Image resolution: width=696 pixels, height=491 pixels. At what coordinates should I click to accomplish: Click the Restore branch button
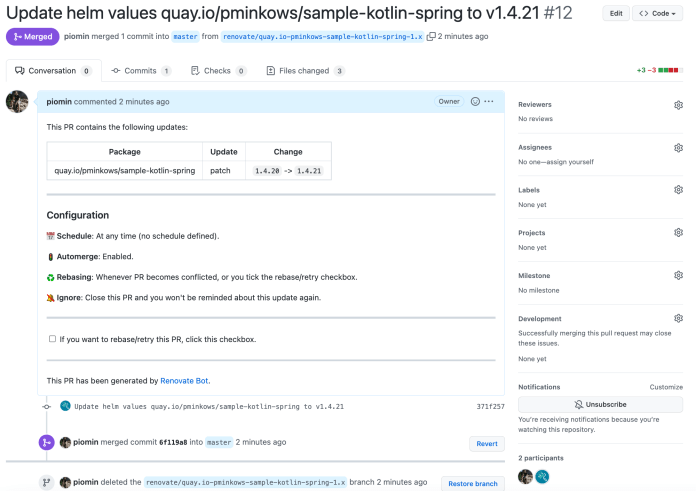click(473, 483)
